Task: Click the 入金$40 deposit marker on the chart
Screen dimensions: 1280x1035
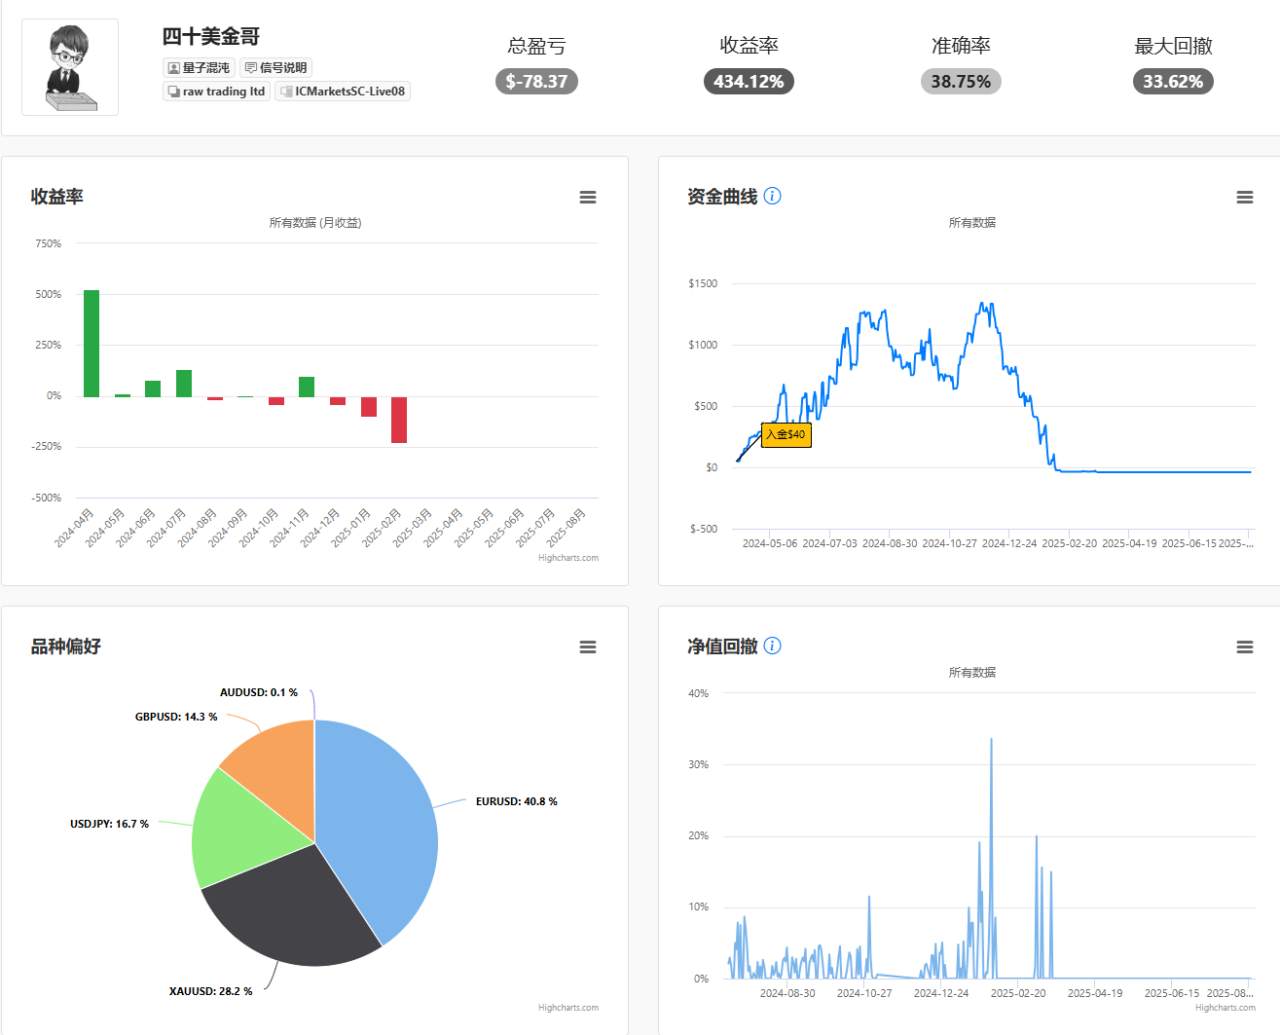Action: point(786,434)
